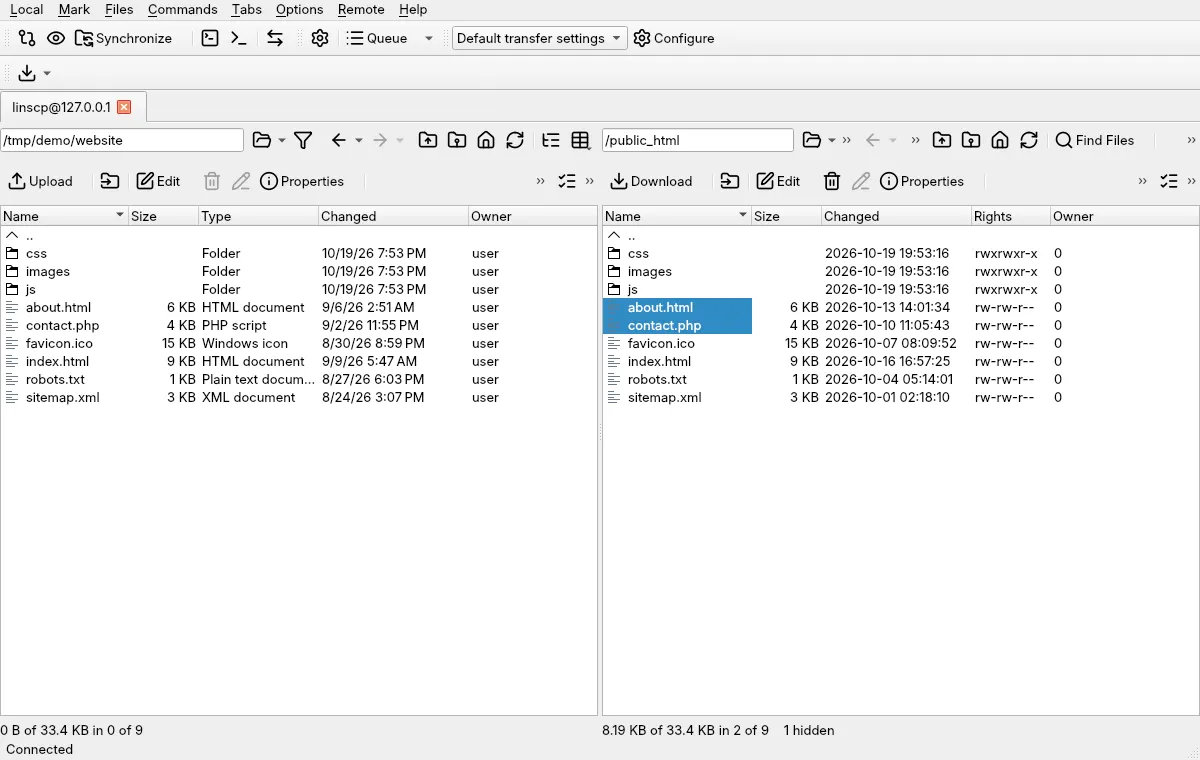This screenshot has width=1200, height=760.
Task: Open local selection checklist icon
Action: [567, 181]
